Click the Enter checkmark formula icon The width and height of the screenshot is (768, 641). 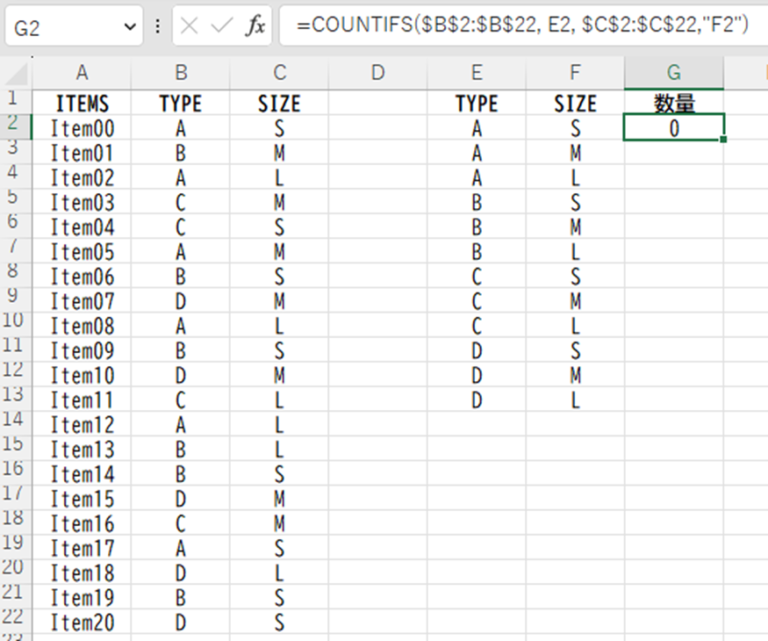[222, 27]
